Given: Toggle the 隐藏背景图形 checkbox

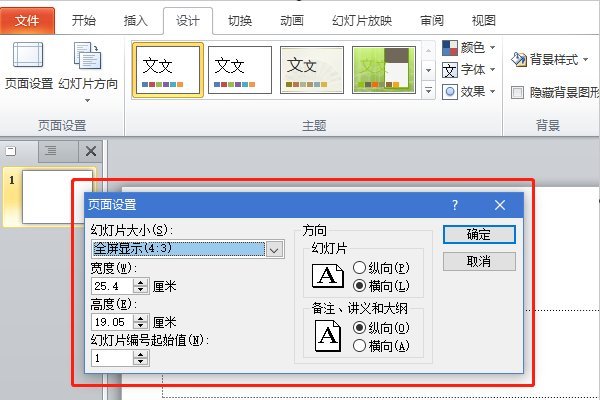Looking at the screenshot, I should (517, 92).
